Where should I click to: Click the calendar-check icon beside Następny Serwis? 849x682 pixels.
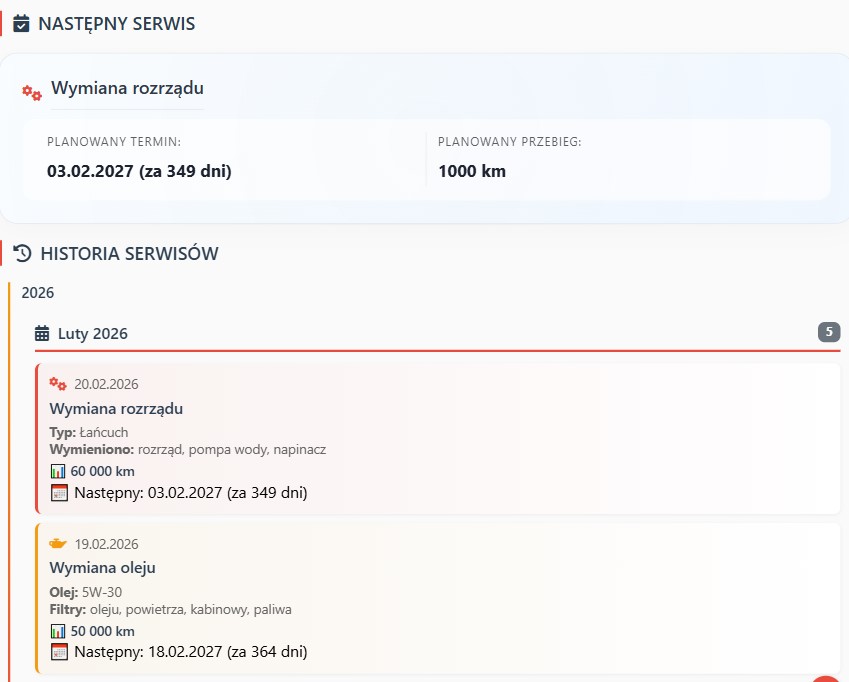coord(21,23)
